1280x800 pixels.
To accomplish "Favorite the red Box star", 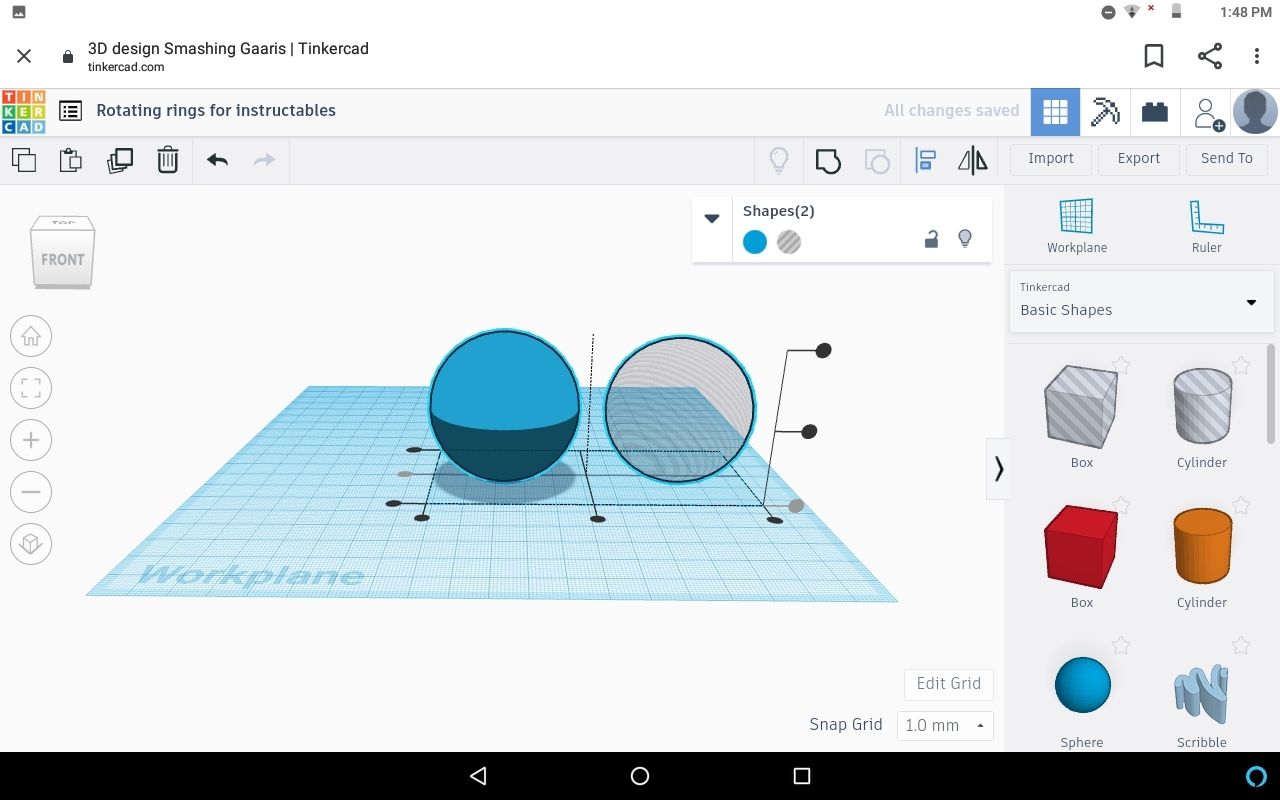I will coord(1121,506).
